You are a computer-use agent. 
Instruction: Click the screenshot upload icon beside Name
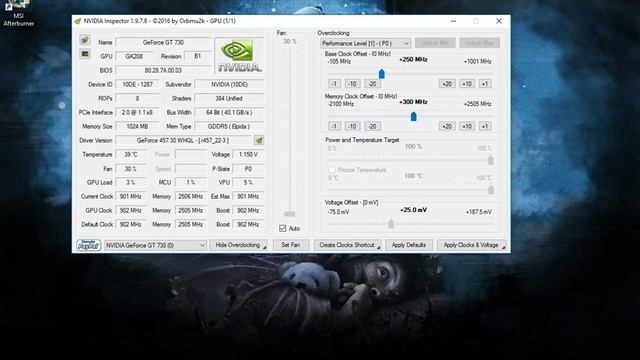(85, 40)
